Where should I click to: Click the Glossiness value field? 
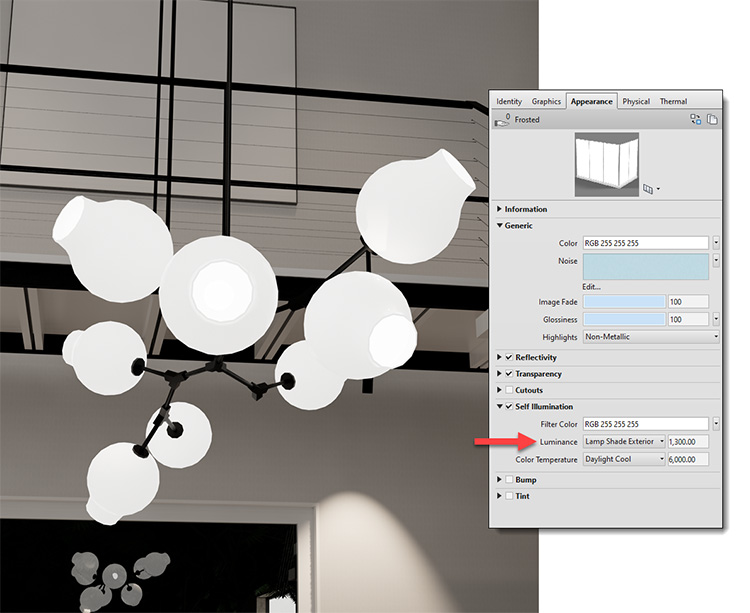click(688, 319)
